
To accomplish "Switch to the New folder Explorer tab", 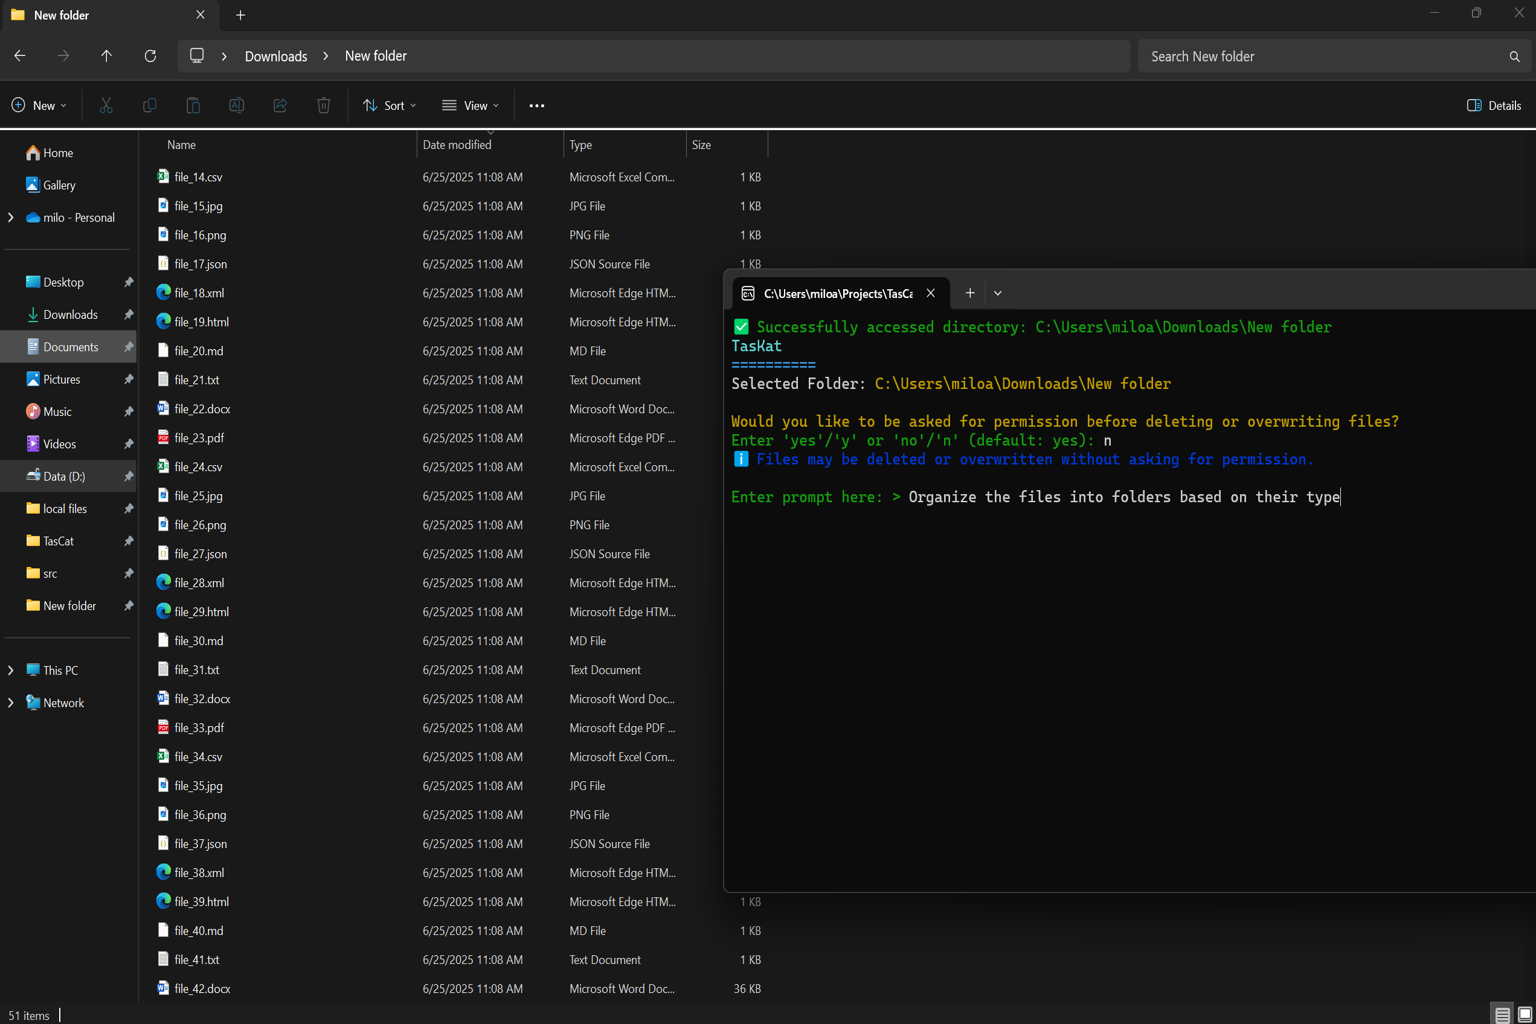I will (108, 15).
